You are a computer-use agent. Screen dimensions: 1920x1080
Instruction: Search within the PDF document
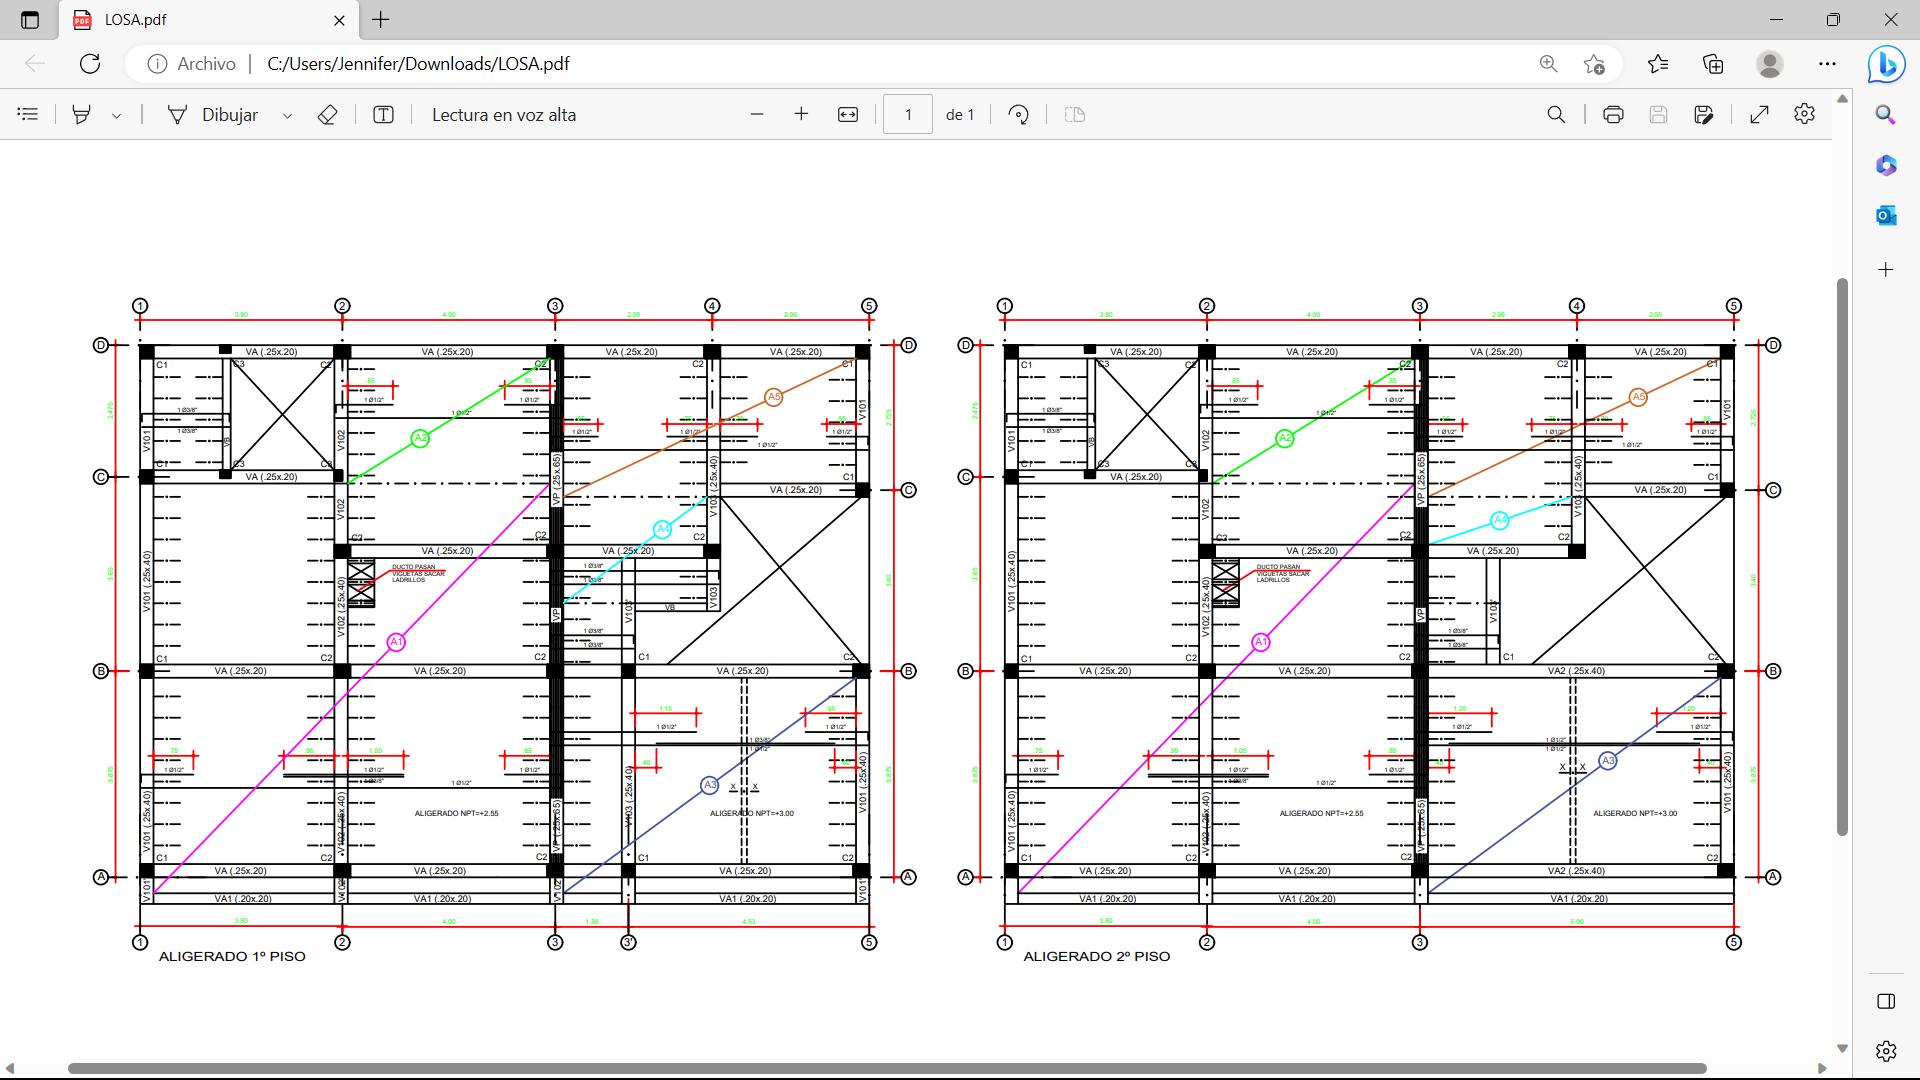click(1556, 115)
